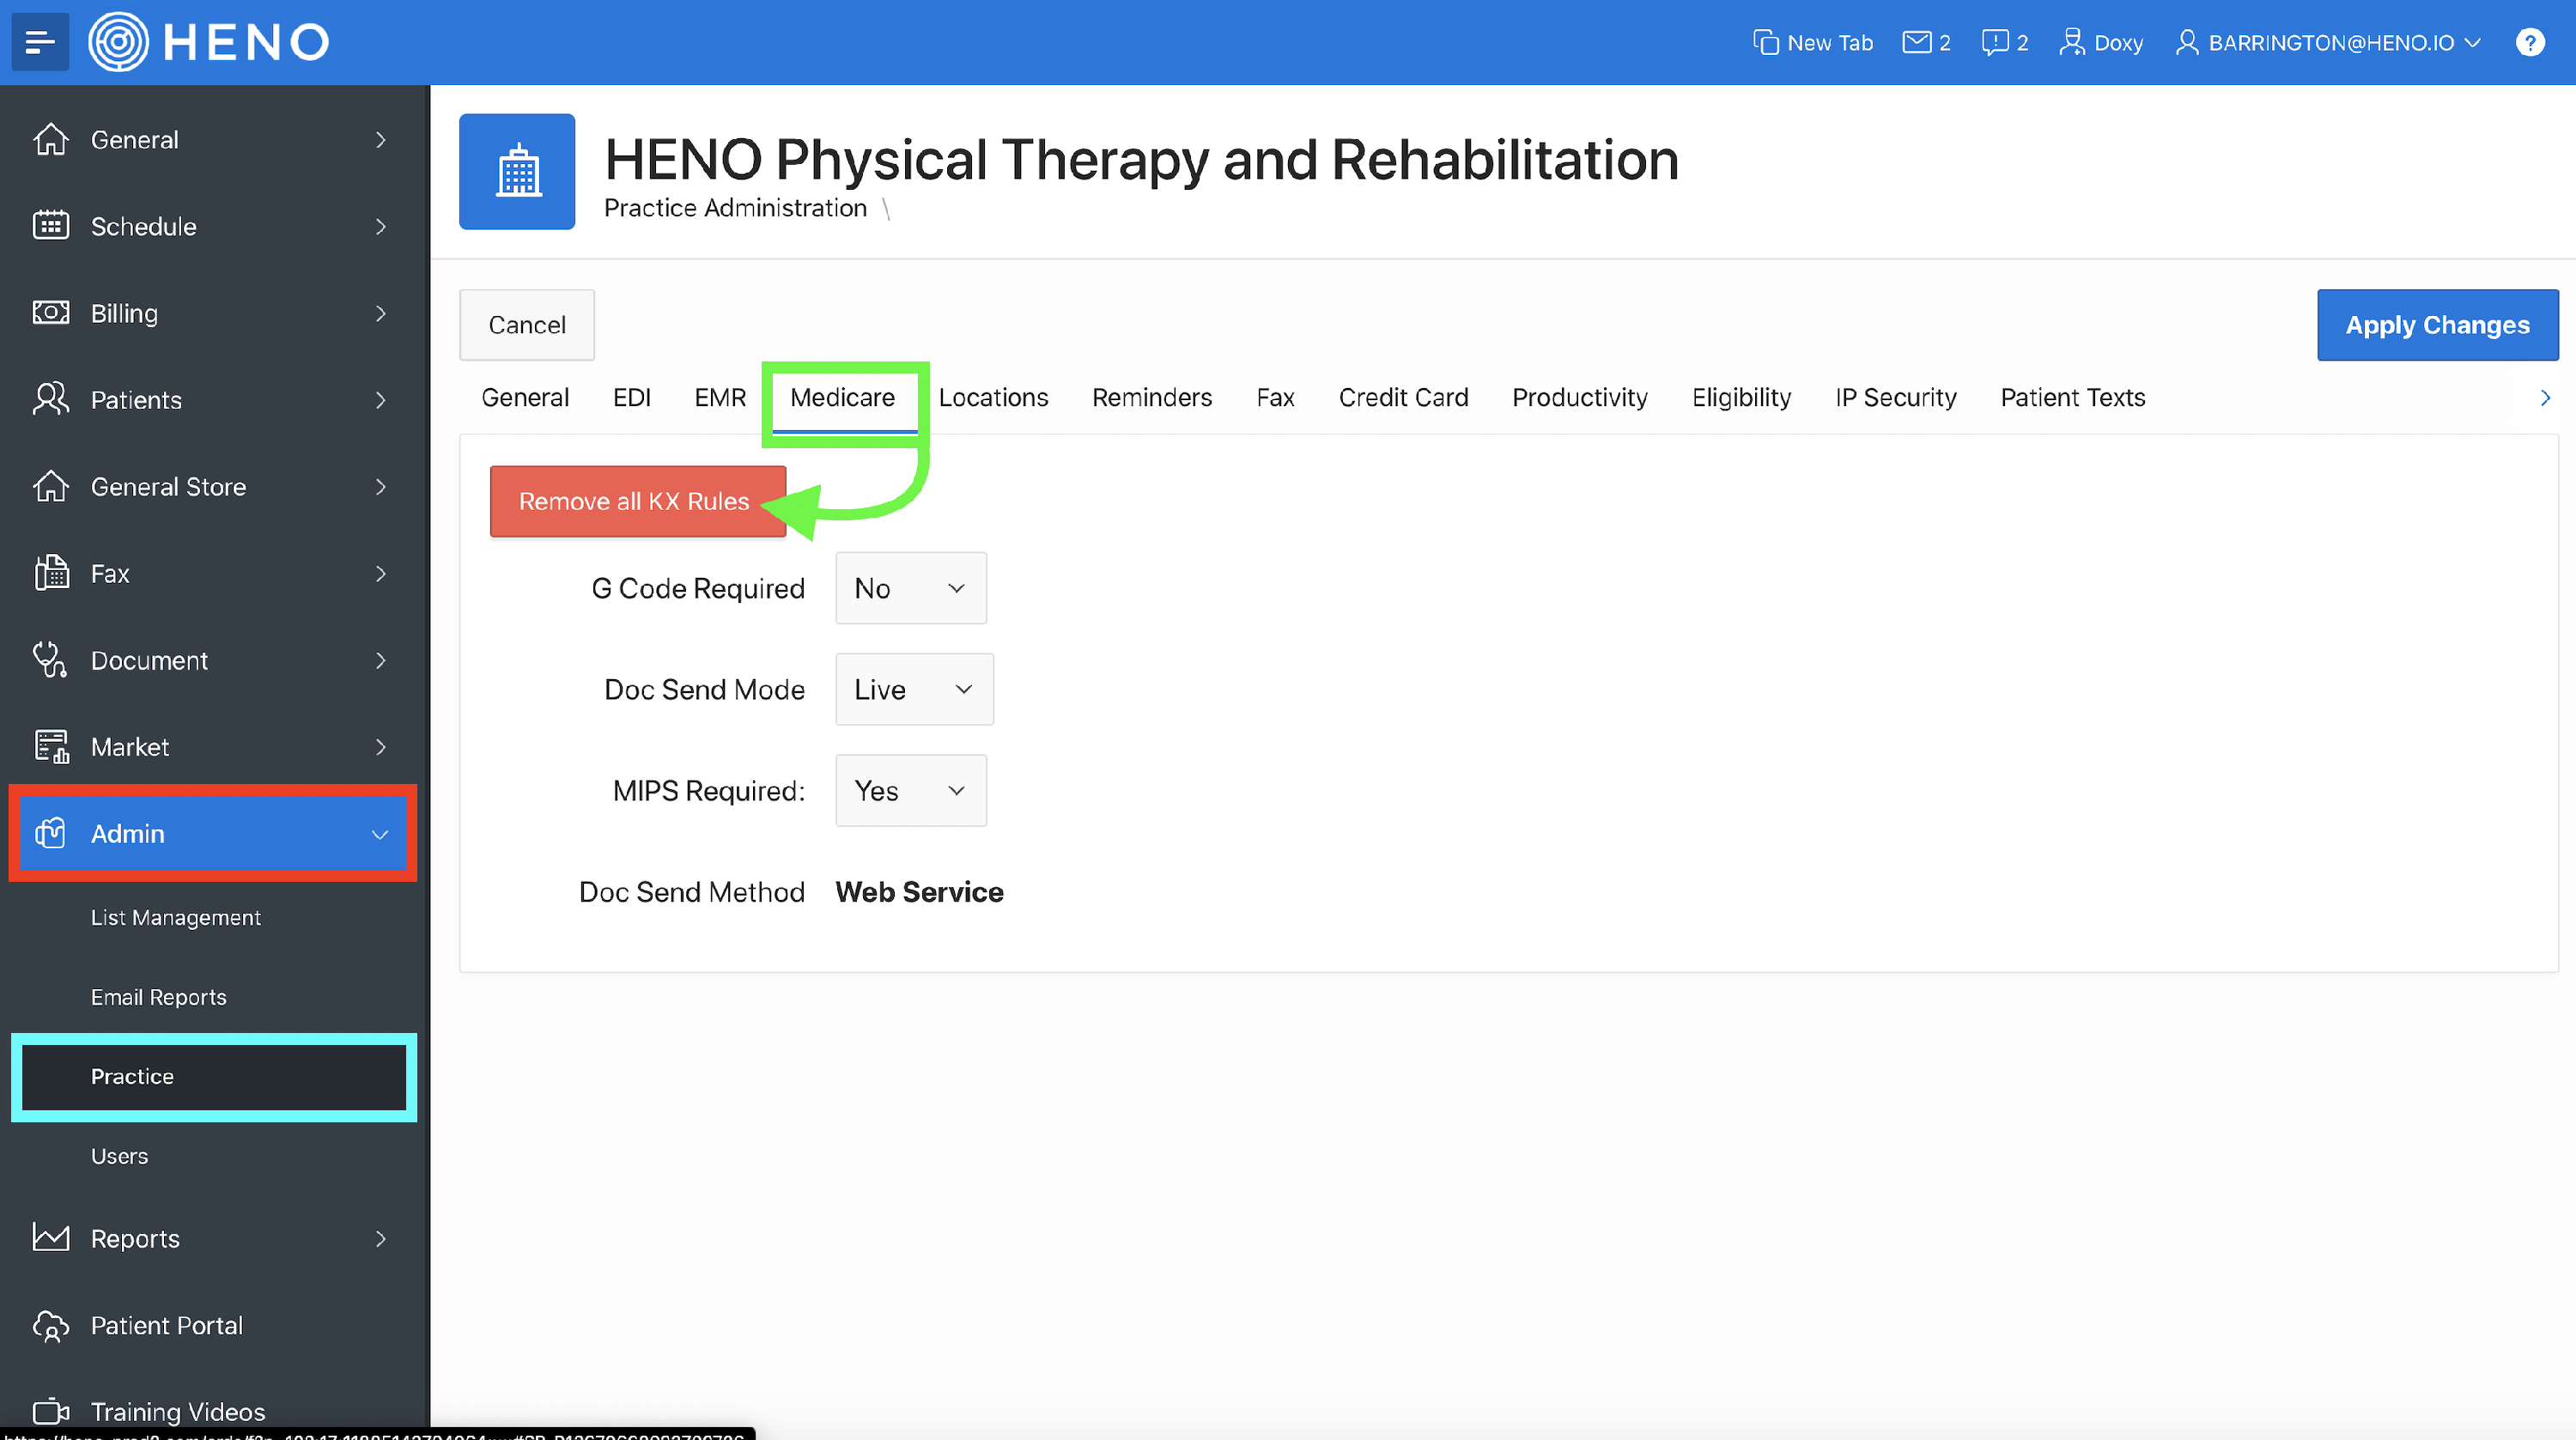Open the MIPS Required dropdown
Screen dimensions: 2576x1440
pos(910,790)
